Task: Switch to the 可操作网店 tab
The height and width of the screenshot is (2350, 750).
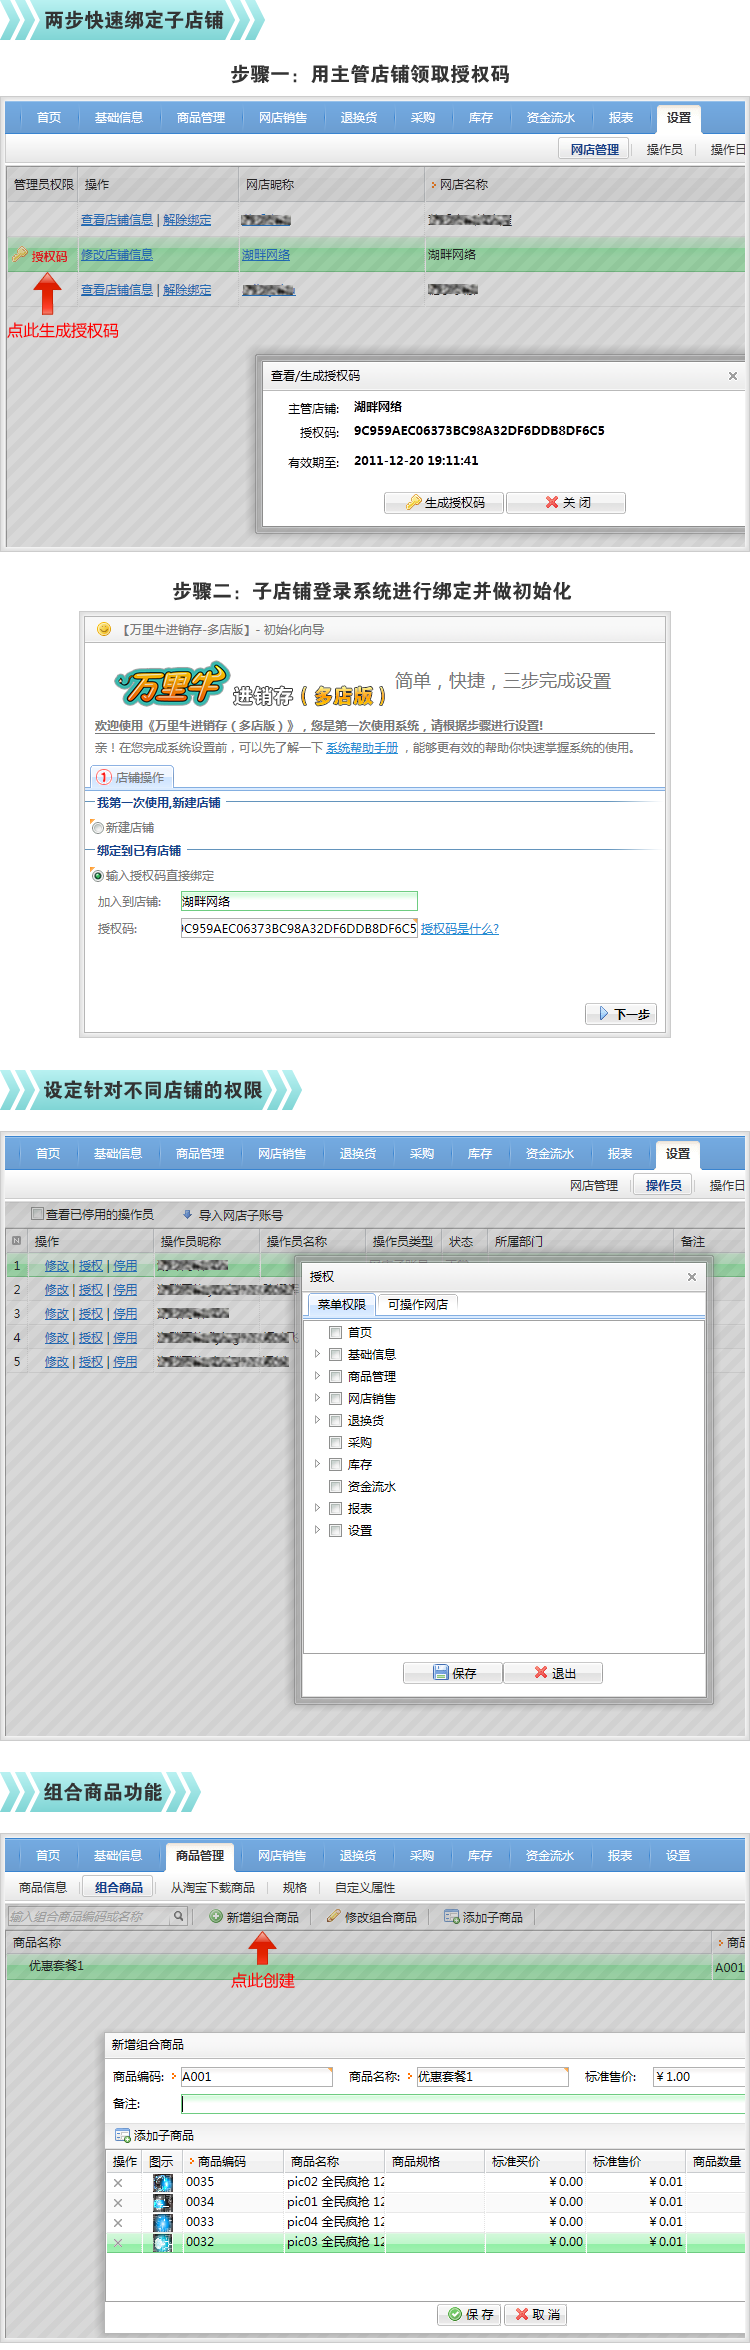Action: point(417,1304)
